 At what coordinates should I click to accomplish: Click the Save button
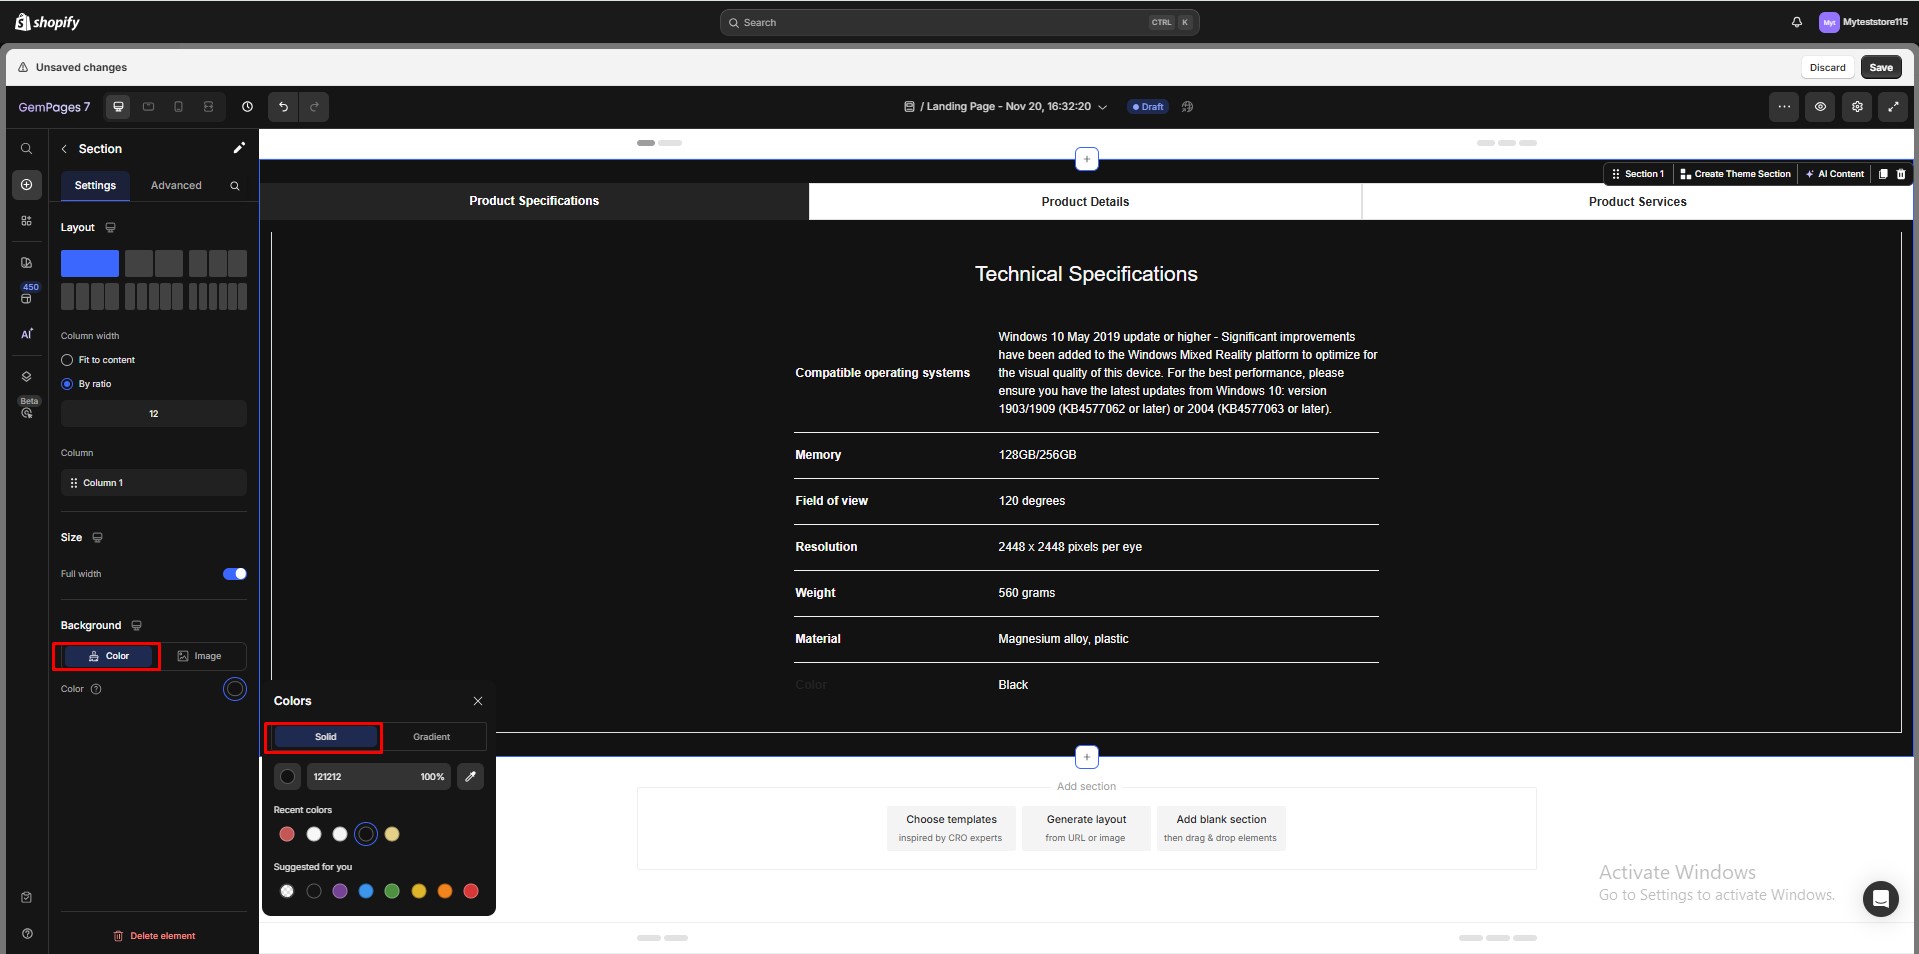click(x=1880, y=67)
